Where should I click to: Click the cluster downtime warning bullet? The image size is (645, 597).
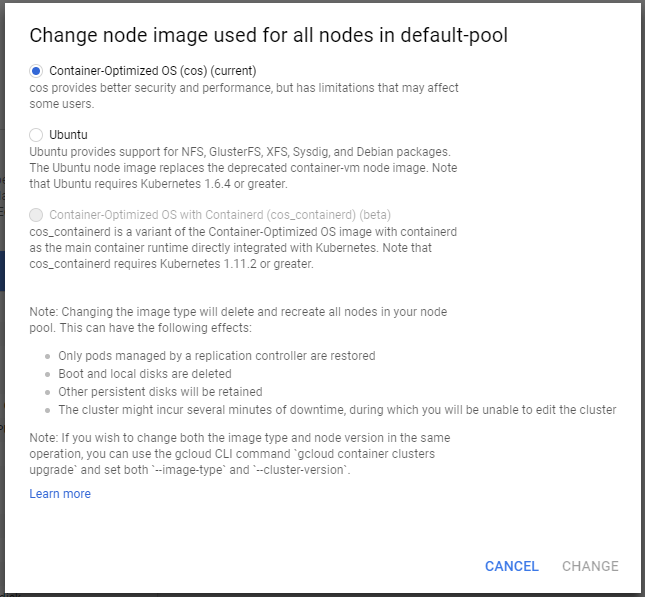pos(337,410)
